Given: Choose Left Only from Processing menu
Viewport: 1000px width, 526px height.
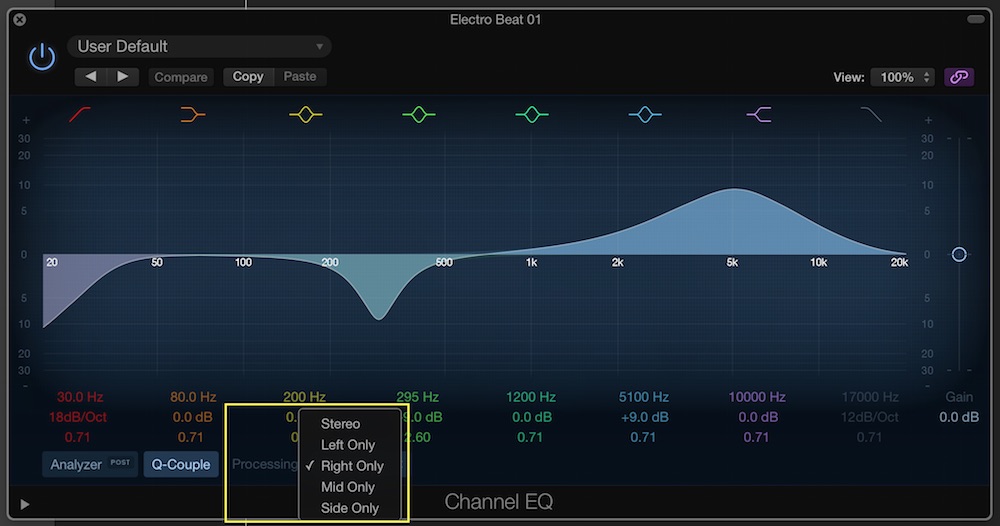Looking at the screenshot, I should pyautogui.click(x=350, y=444).
